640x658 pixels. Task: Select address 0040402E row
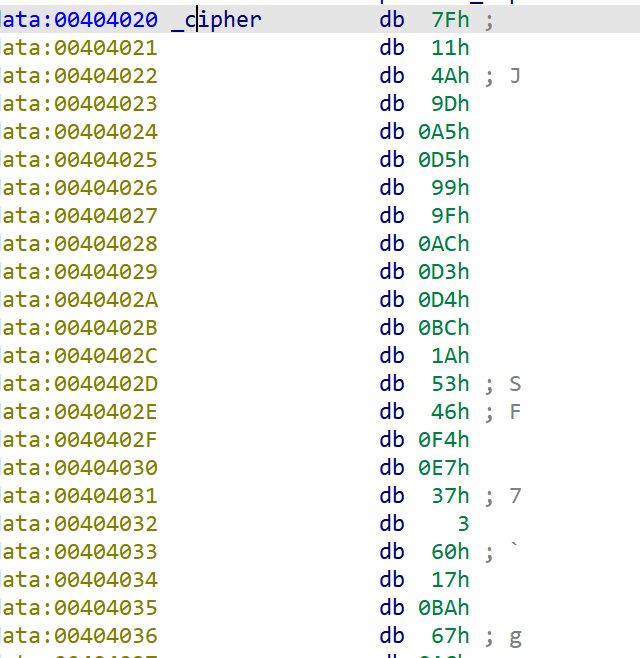click(80, 412)
